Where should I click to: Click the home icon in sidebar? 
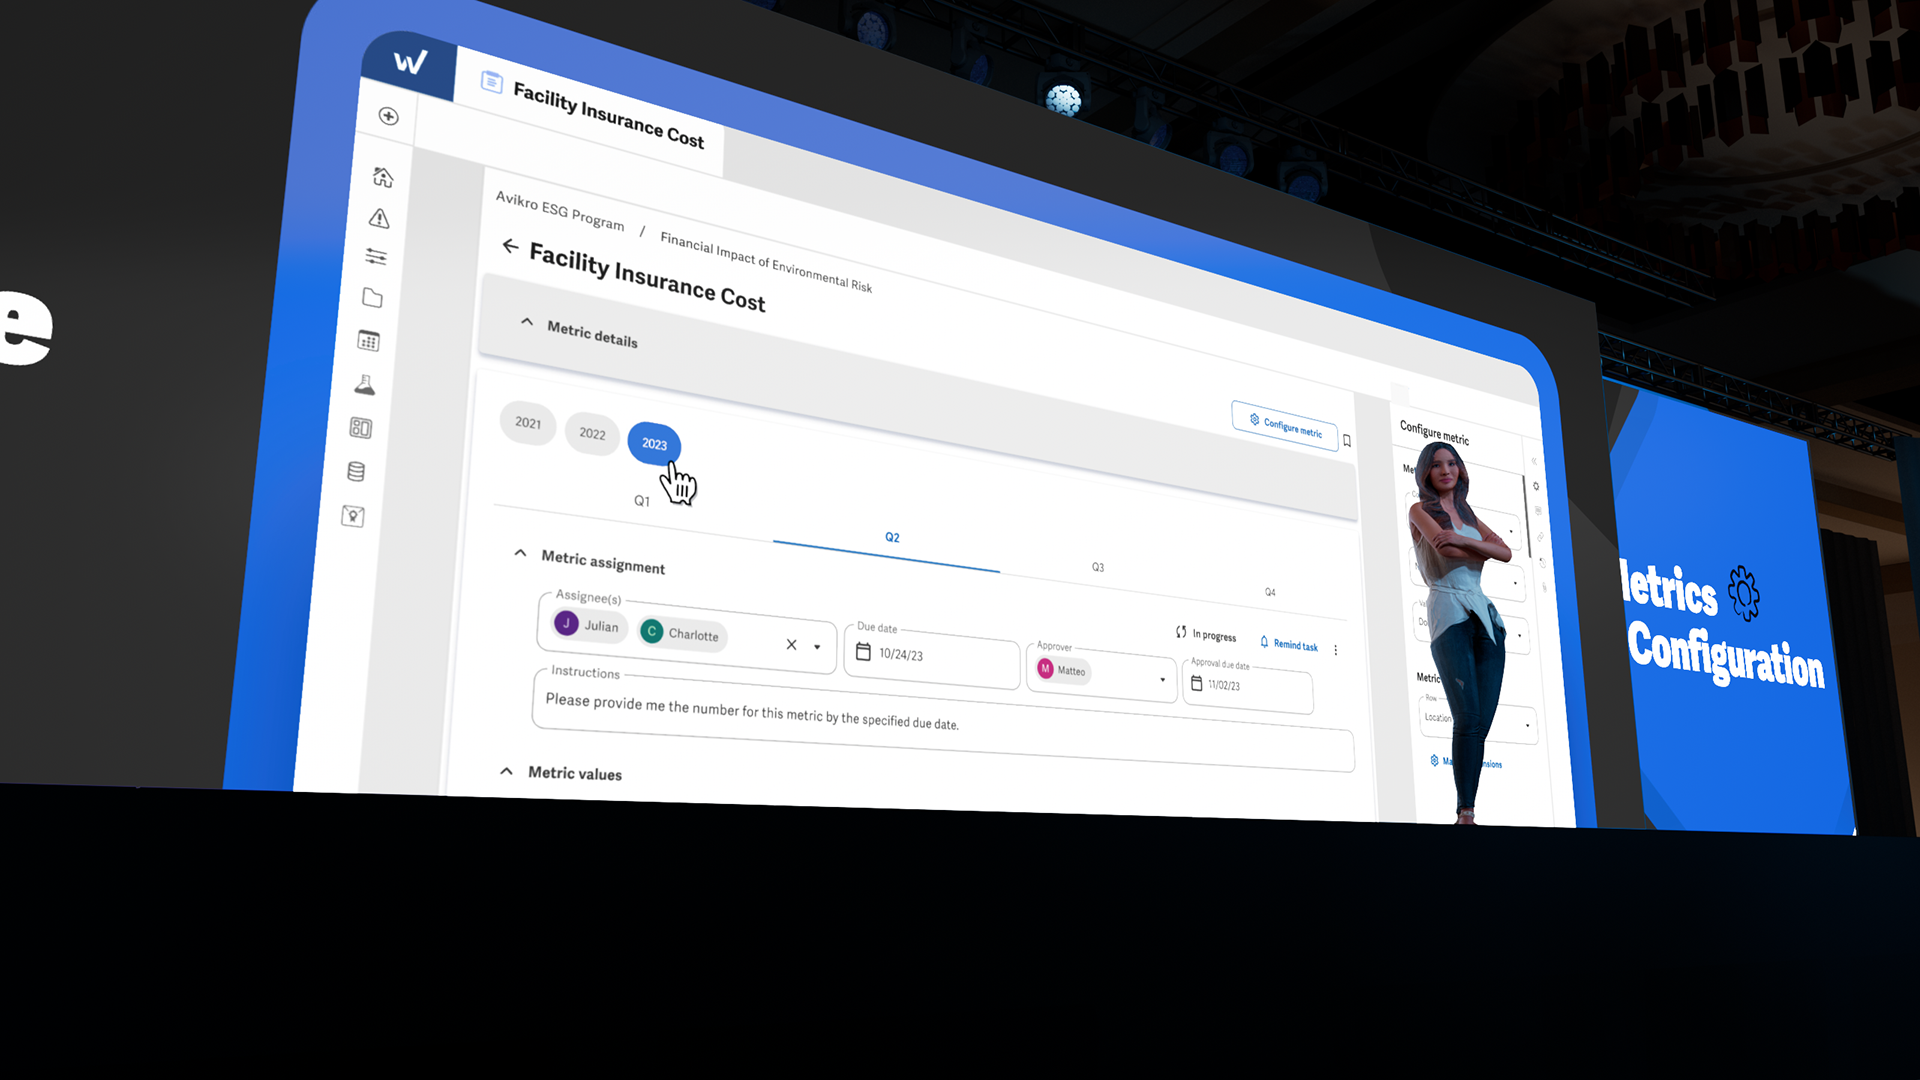[x=383, y=177]
